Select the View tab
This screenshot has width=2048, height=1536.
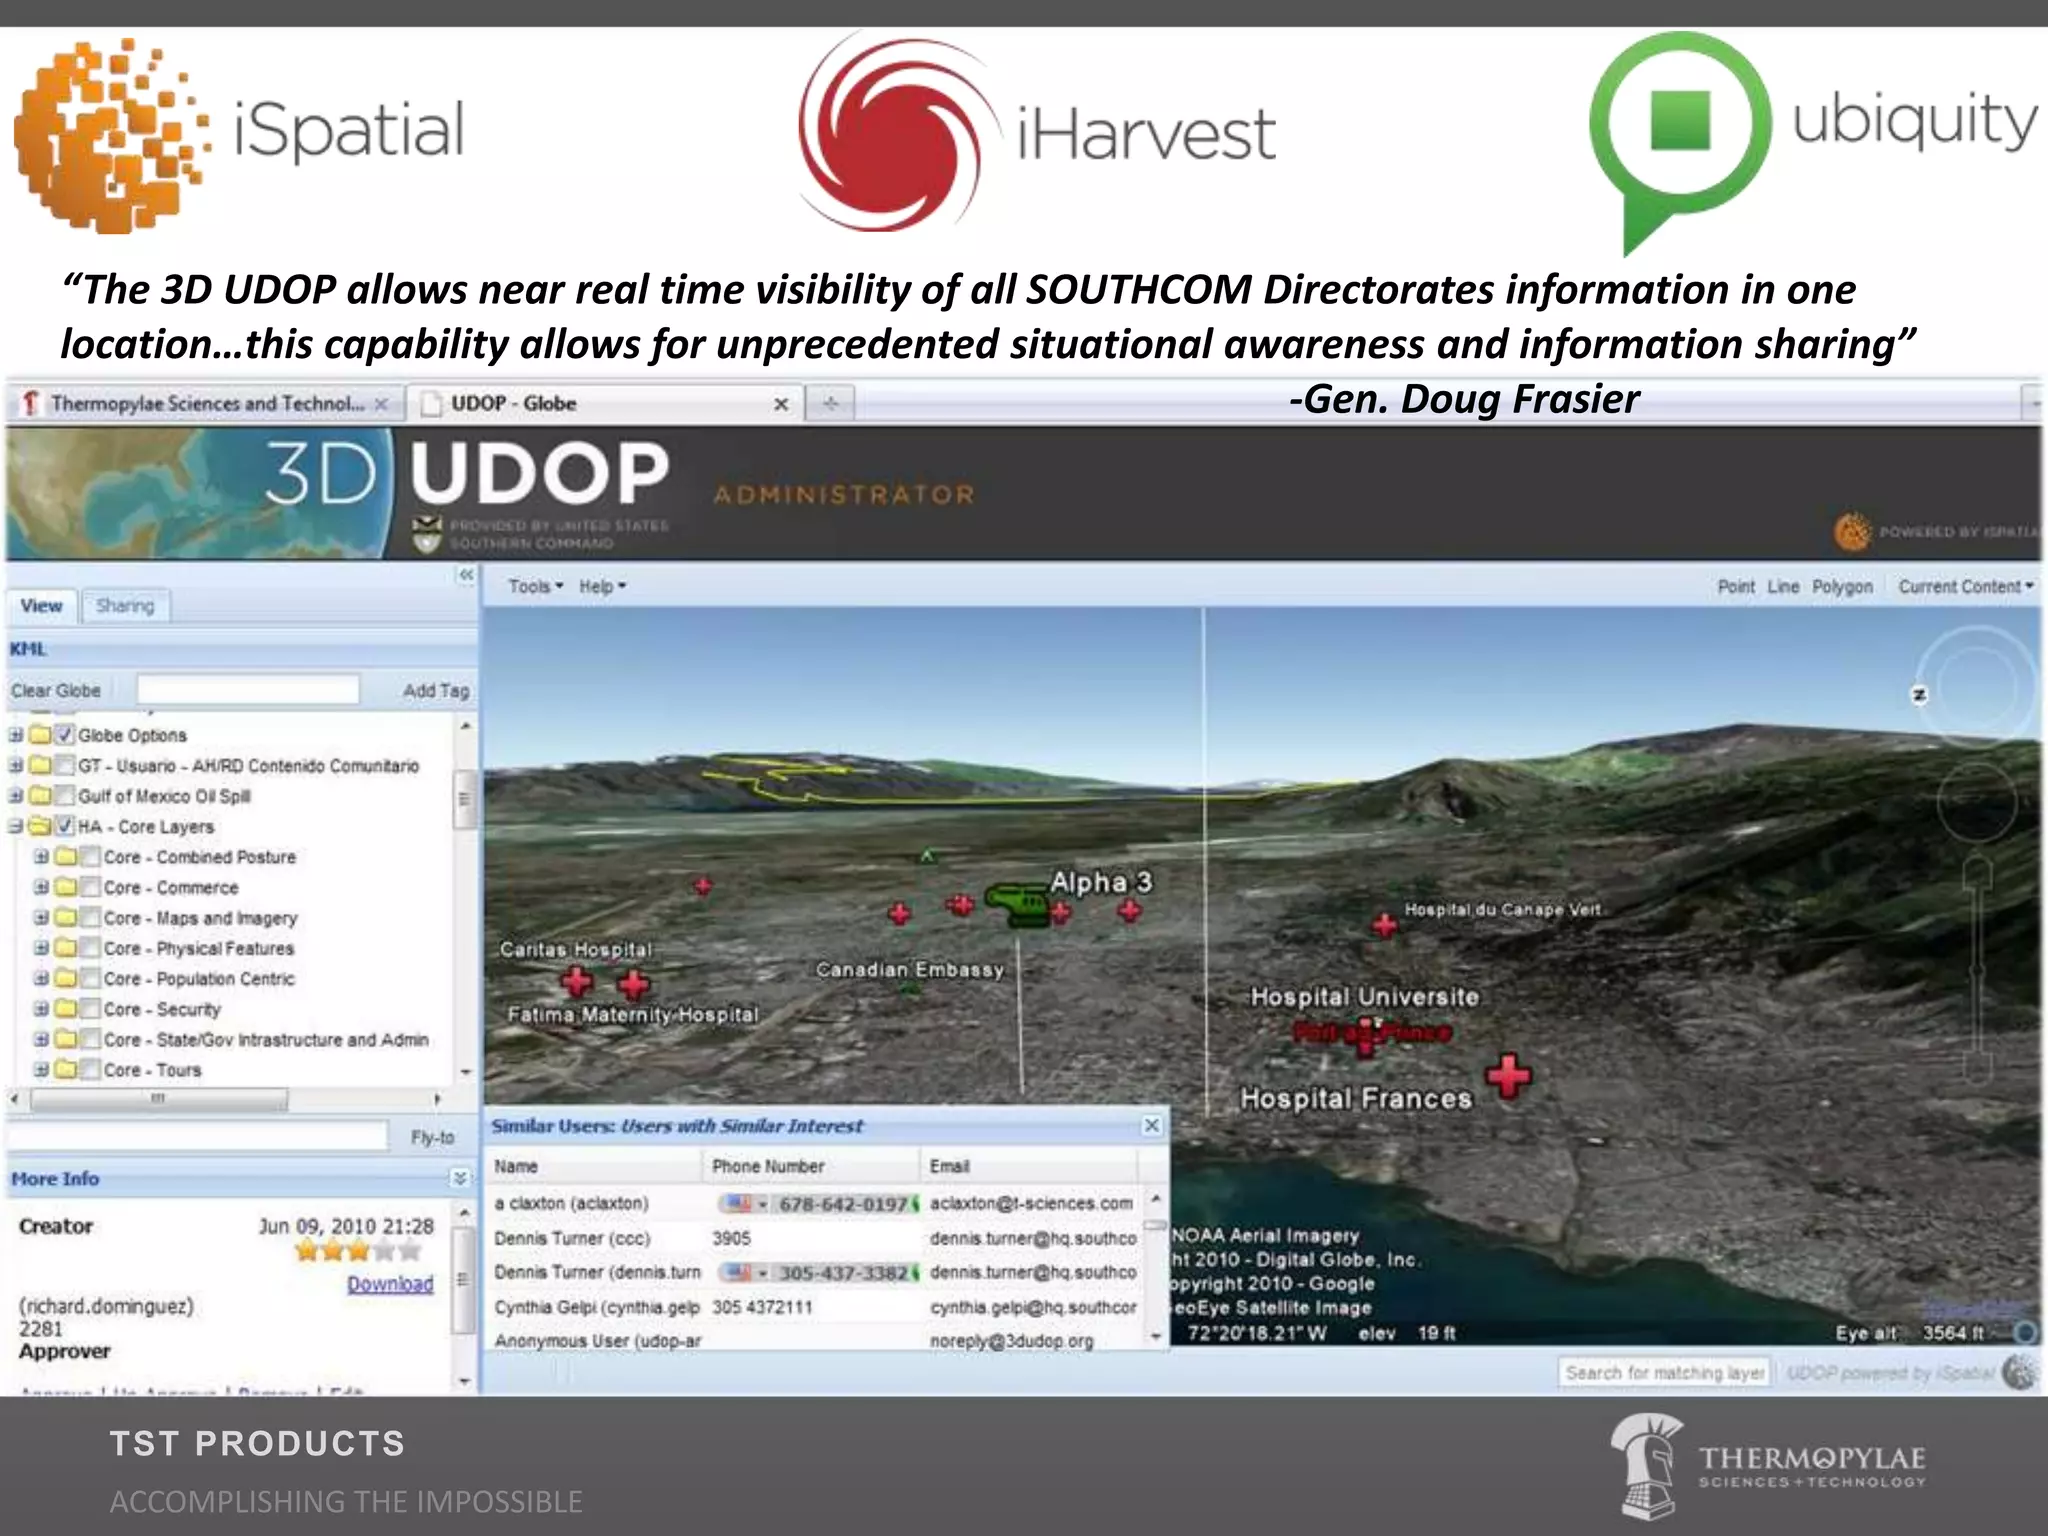pos(41,606)
